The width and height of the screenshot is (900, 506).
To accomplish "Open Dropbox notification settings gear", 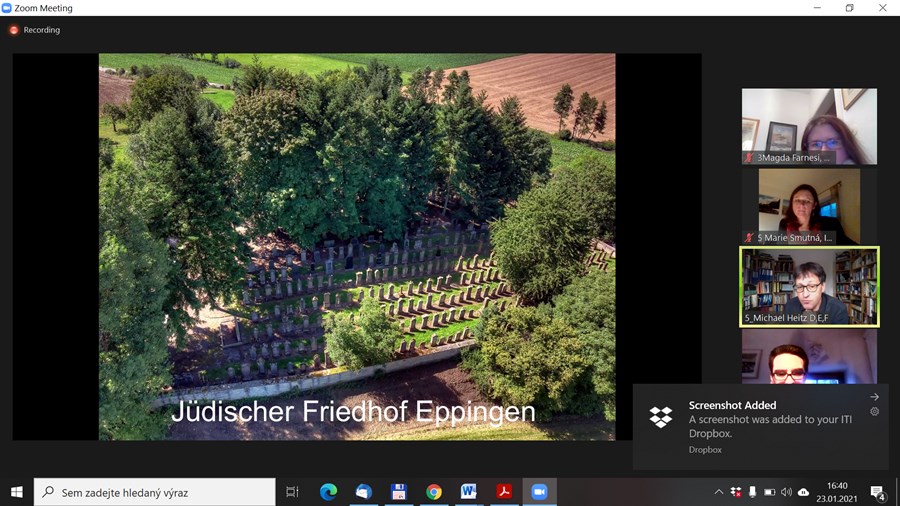I will click(874, 412).
